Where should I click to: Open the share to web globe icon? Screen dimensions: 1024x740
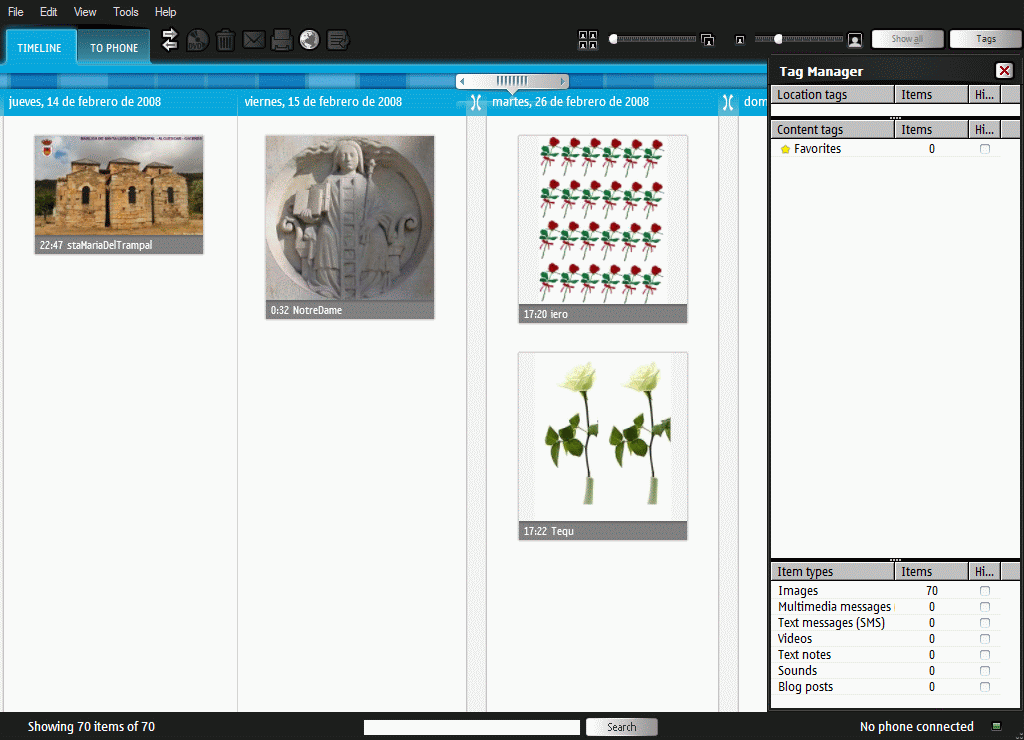[x=309, y=39]
